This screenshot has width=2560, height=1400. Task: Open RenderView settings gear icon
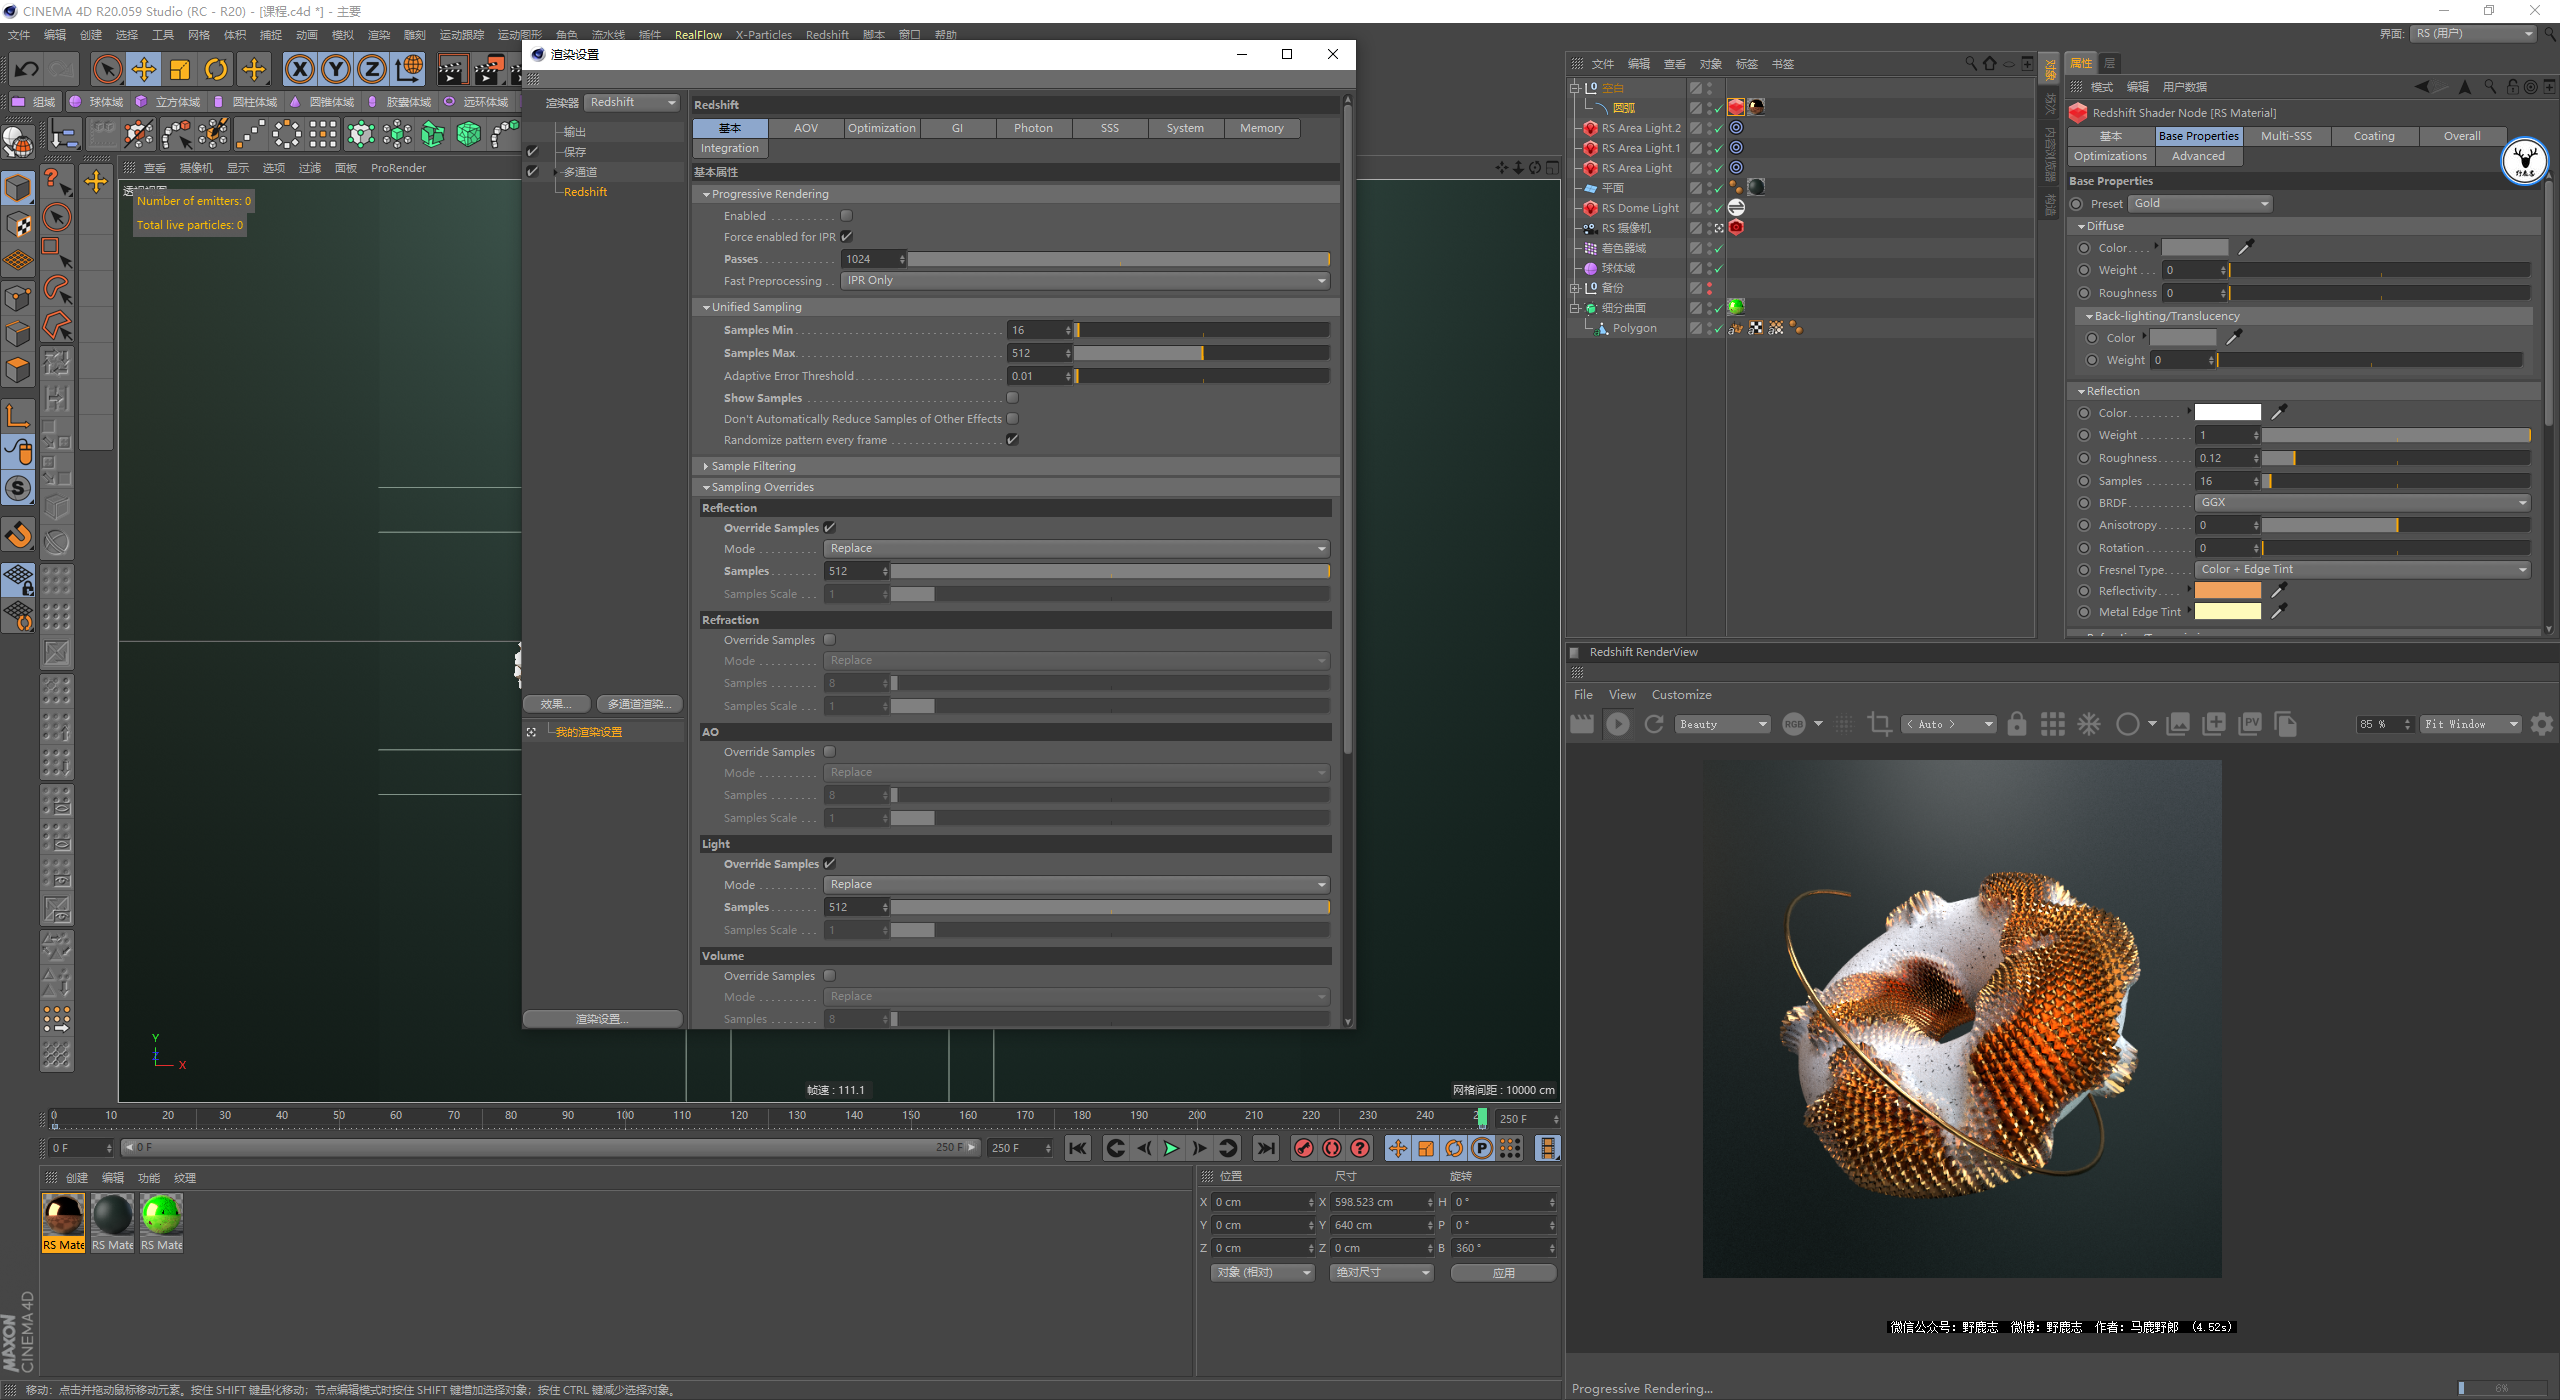2541,724
